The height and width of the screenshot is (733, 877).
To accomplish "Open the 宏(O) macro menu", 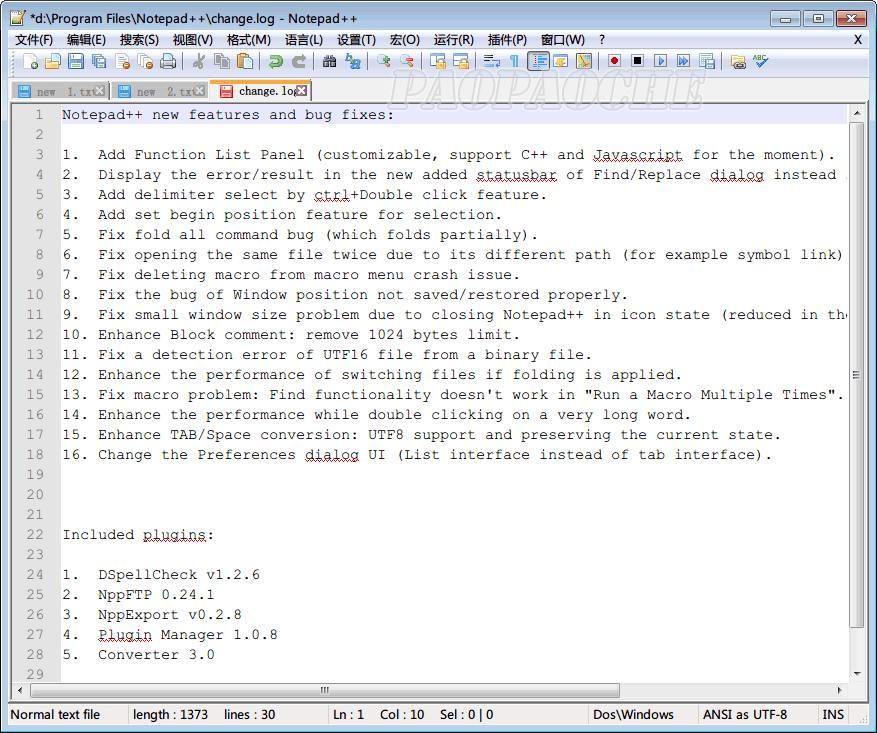I will pos(404,40).
